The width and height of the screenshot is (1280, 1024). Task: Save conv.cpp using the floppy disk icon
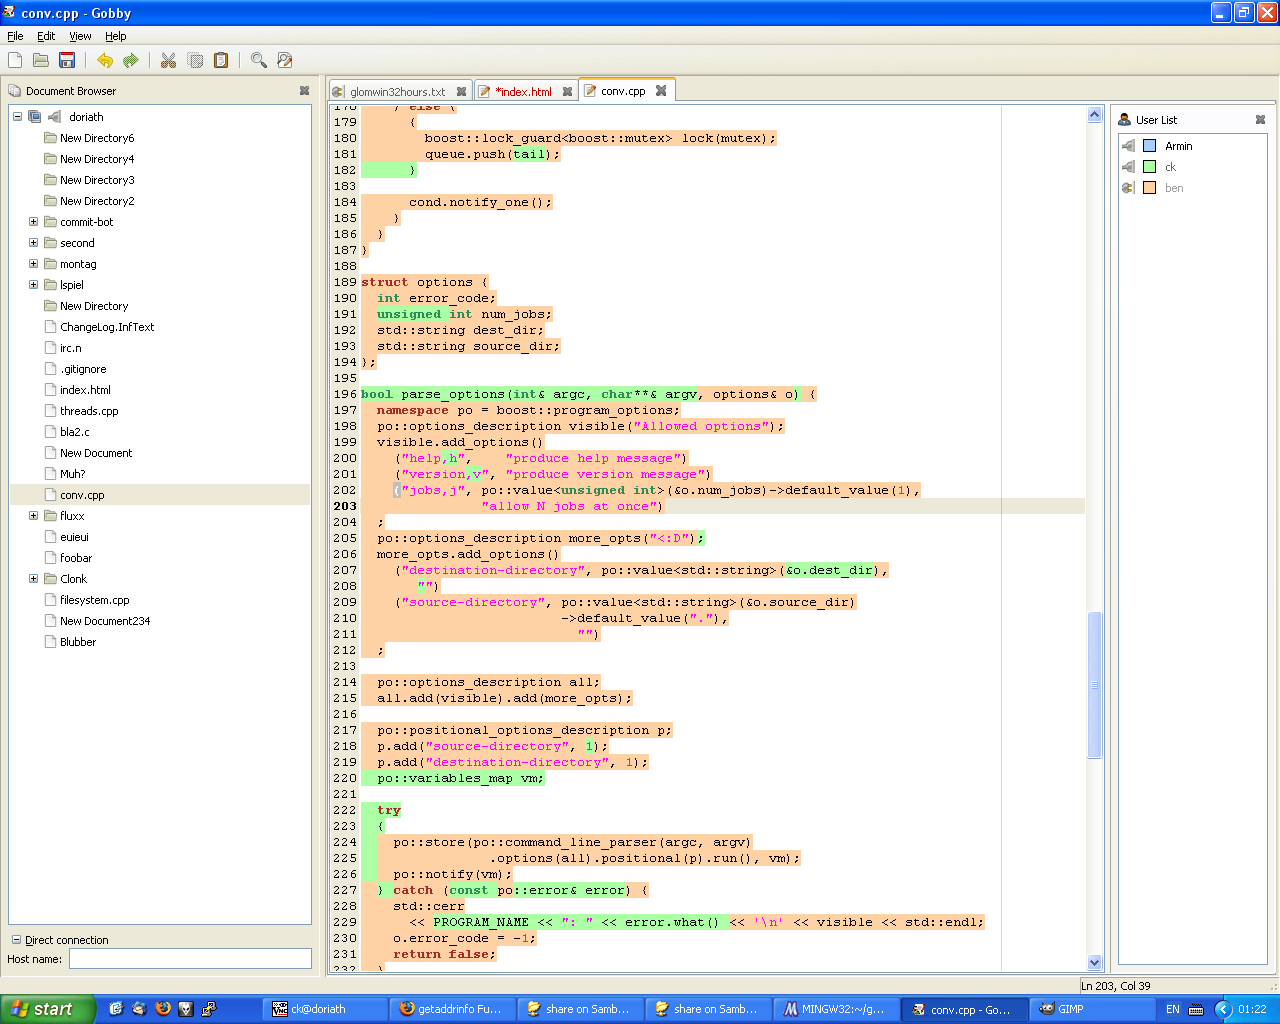[x=66, y=60]
